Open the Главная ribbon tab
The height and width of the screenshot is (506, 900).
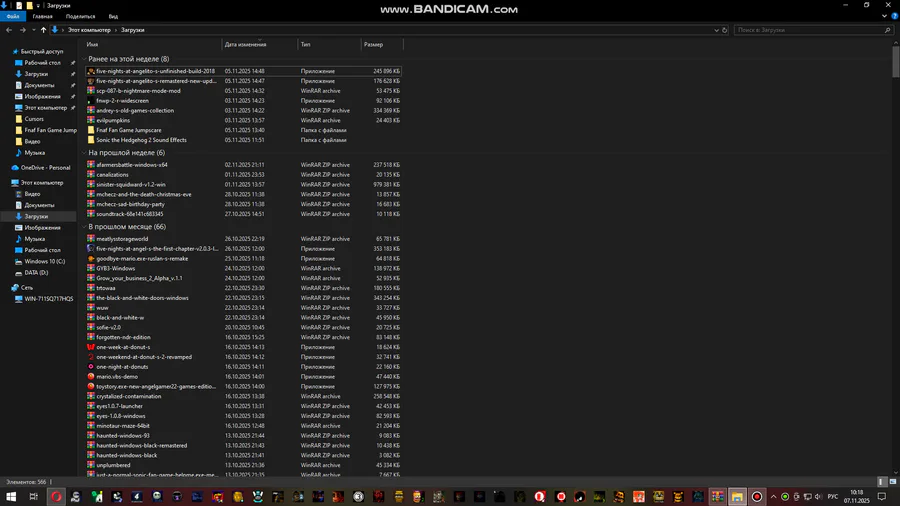click(42, 17)
